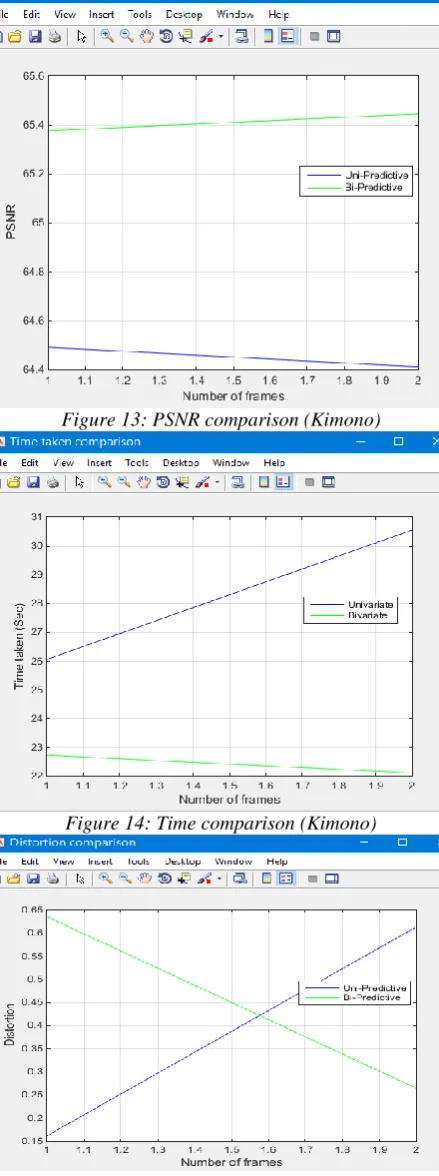Activate Zoom In tool in PSNR figure window
The image size is (439, 1176).
107,35
